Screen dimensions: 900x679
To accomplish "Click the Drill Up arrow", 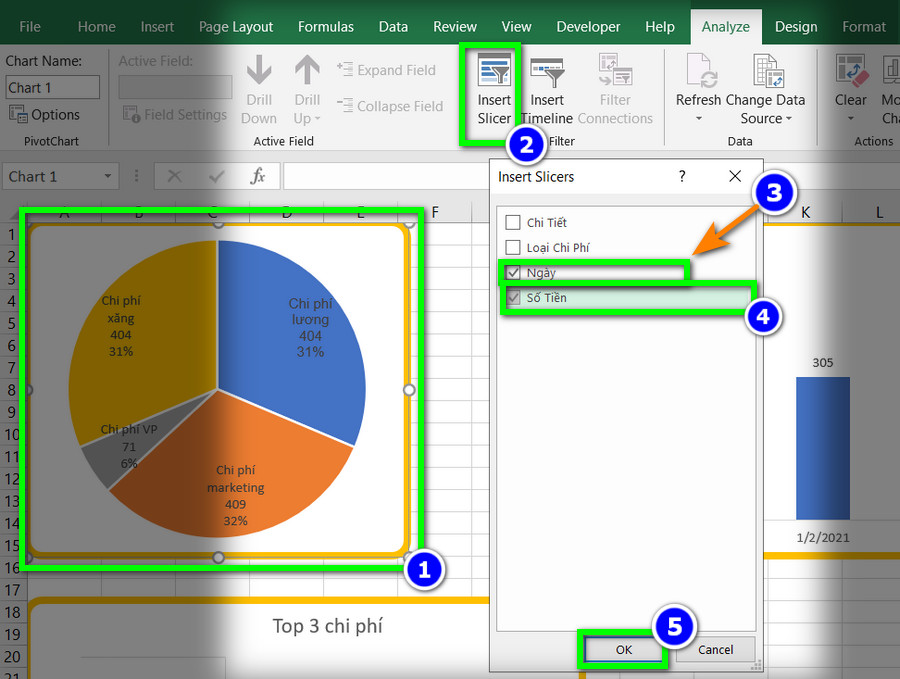I will point(307,70).
